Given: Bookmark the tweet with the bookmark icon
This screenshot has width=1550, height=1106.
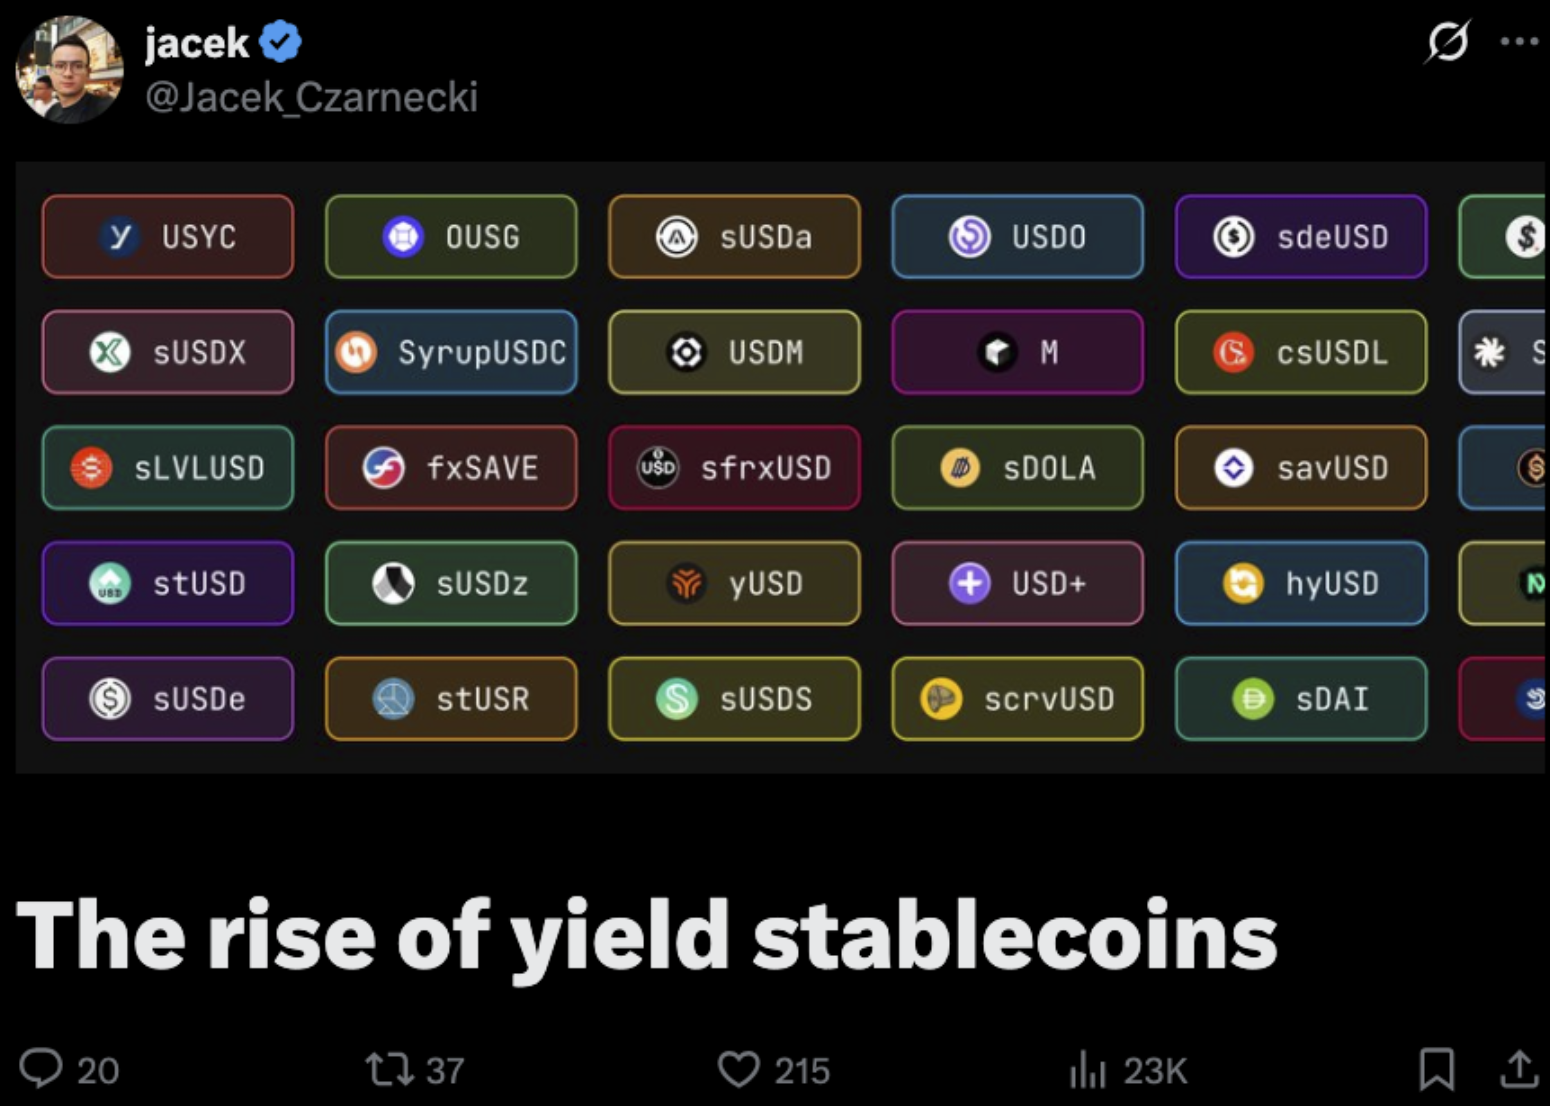Looking at the screenshot, I should 1437,1069.
